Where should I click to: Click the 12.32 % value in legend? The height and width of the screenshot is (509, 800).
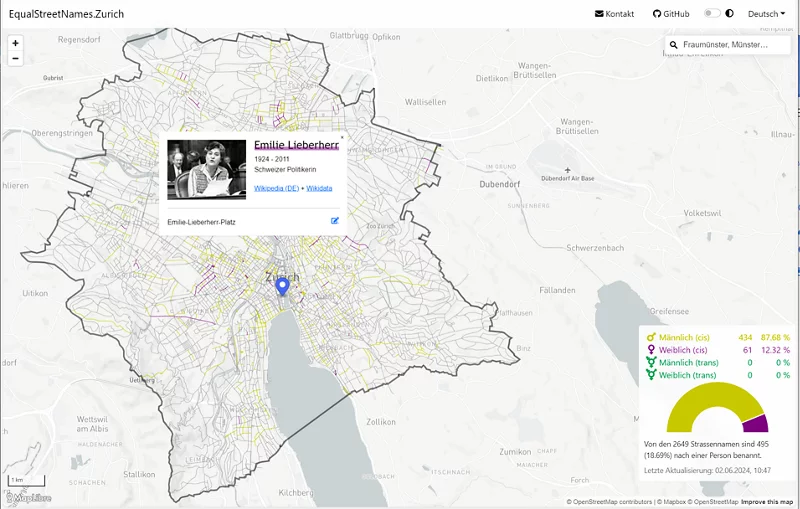pos(775,350)
